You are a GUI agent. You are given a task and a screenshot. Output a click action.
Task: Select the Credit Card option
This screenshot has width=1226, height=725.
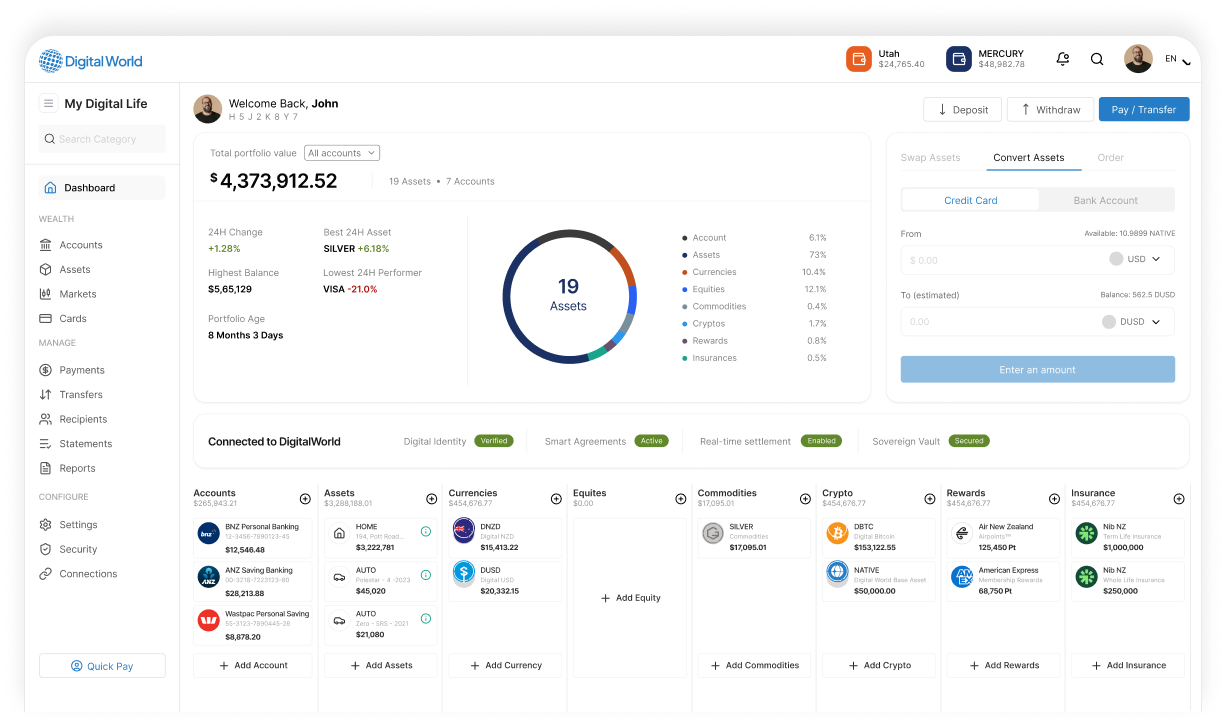[971, 200]
